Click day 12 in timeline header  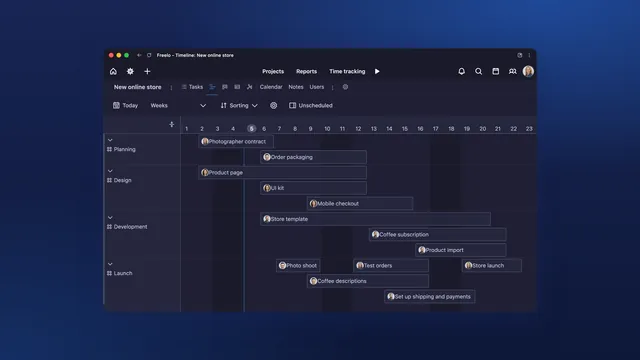point(358,129)
